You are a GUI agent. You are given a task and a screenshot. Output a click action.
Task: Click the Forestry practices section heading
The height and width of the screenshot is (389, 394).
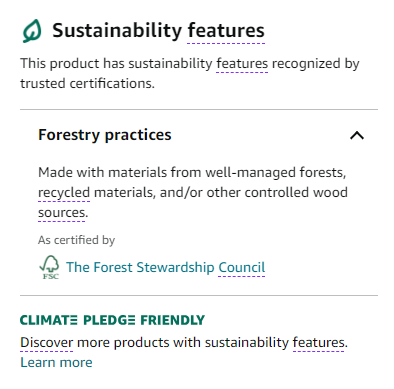[x=105, y=135]
